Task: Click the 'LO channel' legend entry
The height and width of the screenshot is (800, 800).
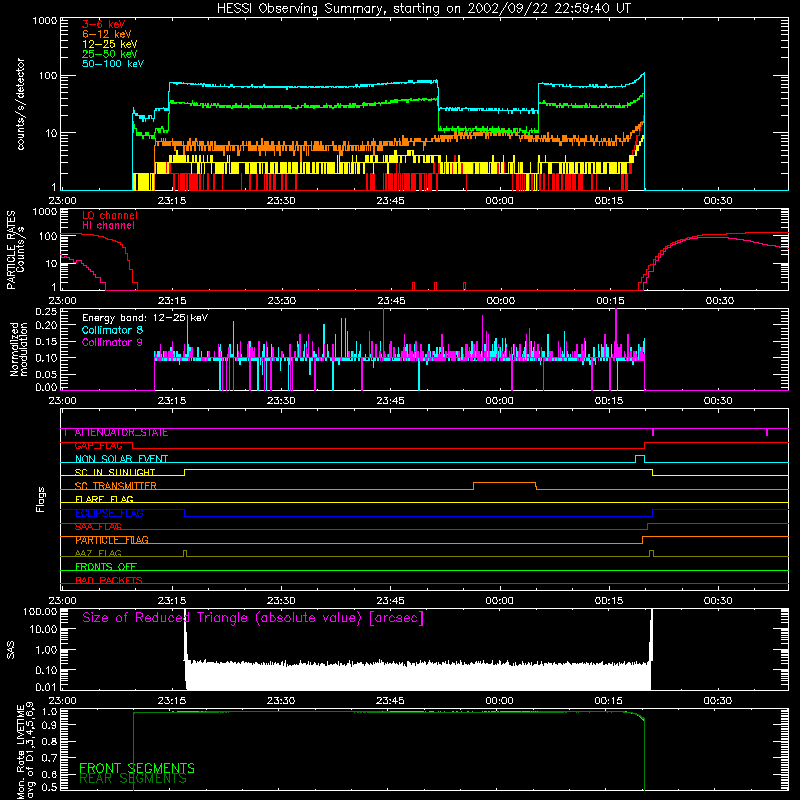Action: pyautogui.click(x=110, y=215)
